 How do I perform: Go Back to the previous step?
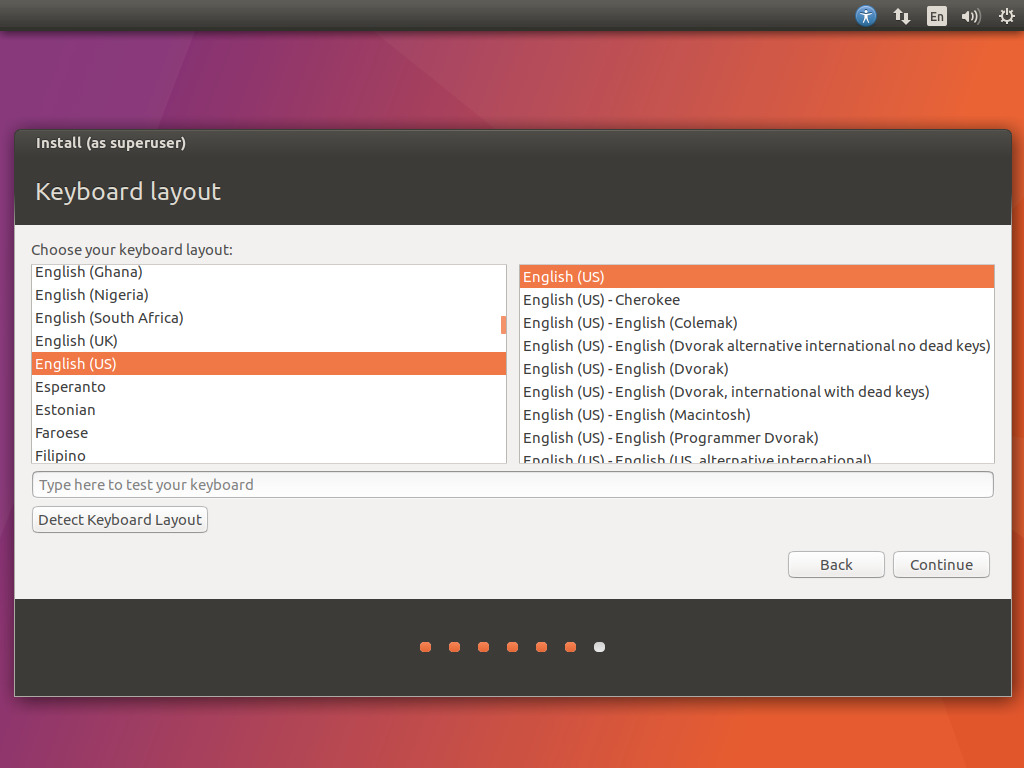tap(835, 565)
